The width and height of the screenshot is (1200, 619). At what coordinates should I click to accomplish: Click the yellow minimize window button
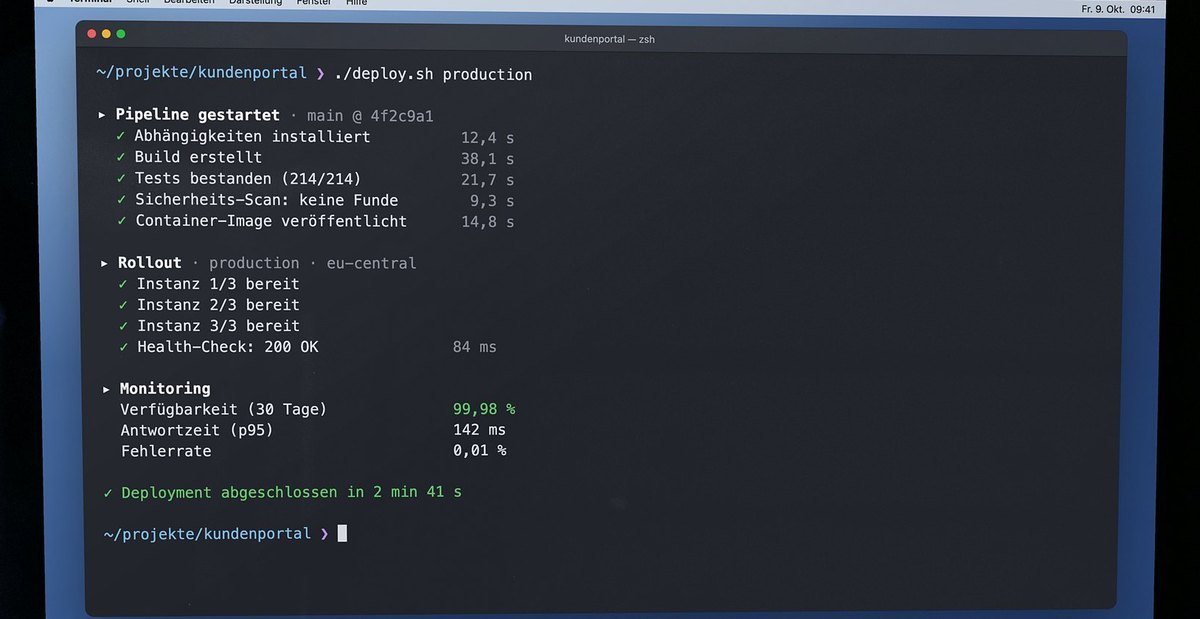106,34
